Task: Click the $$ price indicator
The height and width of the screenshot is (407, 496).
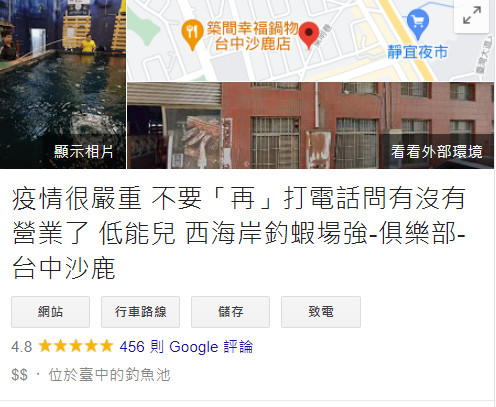Action: click(x=19, y=375)
